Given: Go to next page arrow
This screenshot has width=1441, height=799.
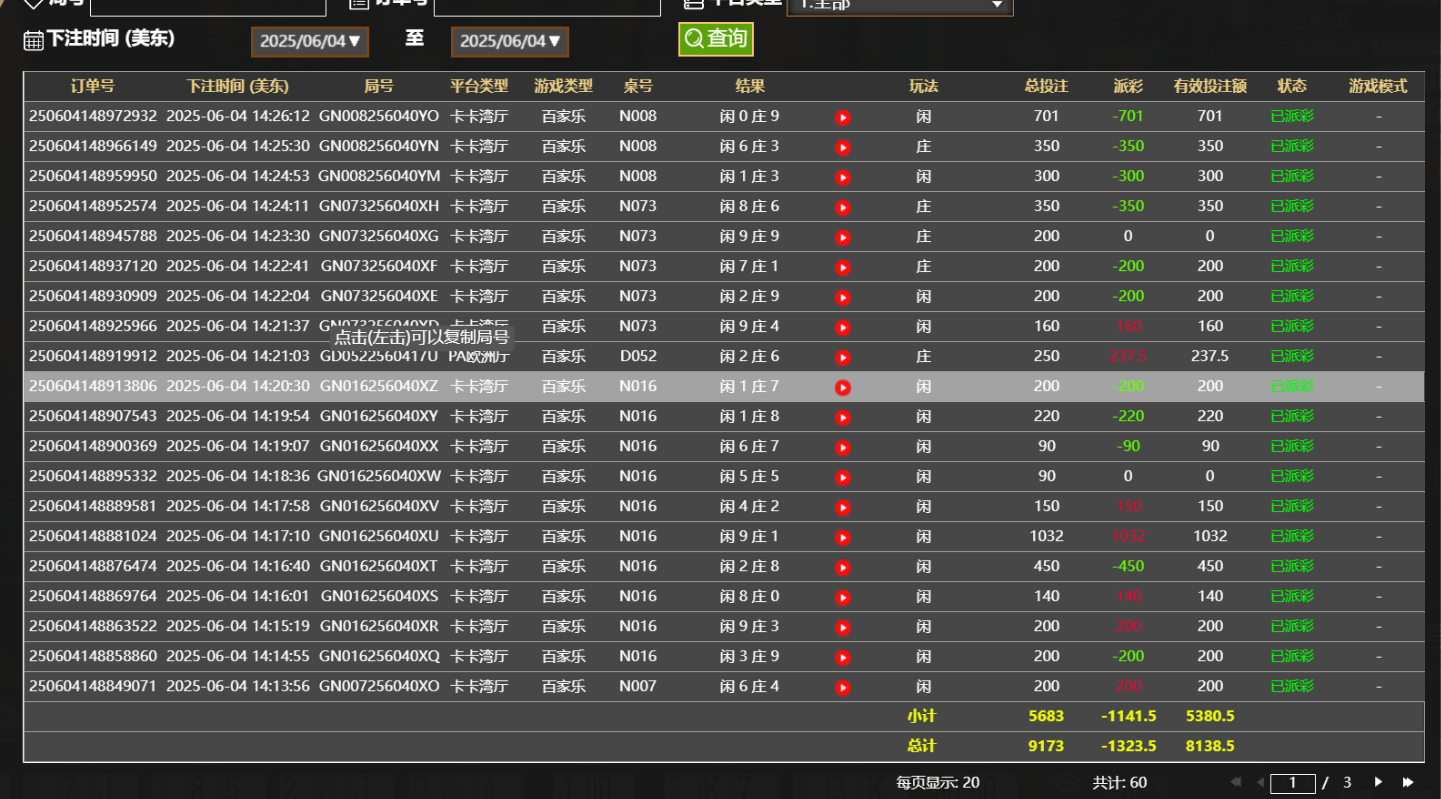Looking at the screenshot, I should click(1378, 782).
